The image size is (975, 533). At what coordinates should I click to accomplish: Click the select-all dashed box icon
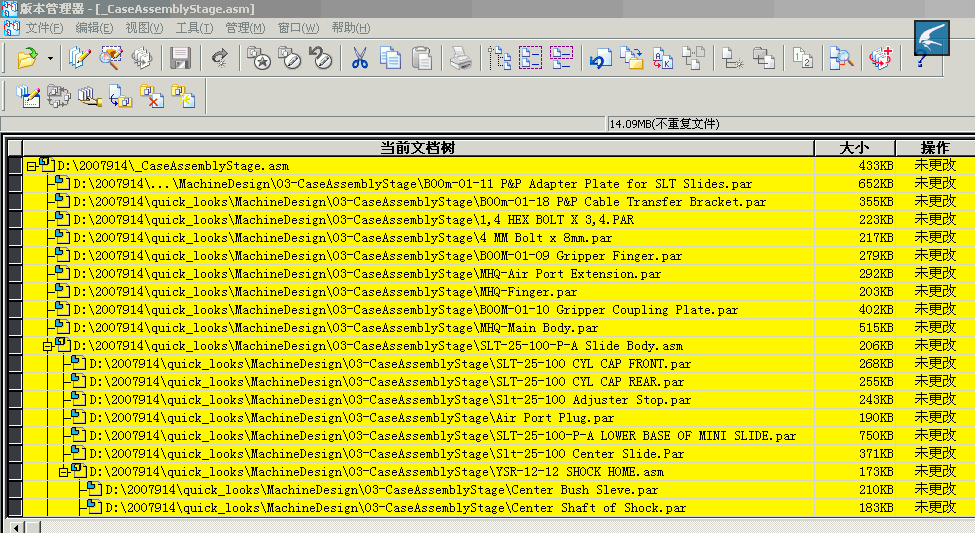click(530, 58)
